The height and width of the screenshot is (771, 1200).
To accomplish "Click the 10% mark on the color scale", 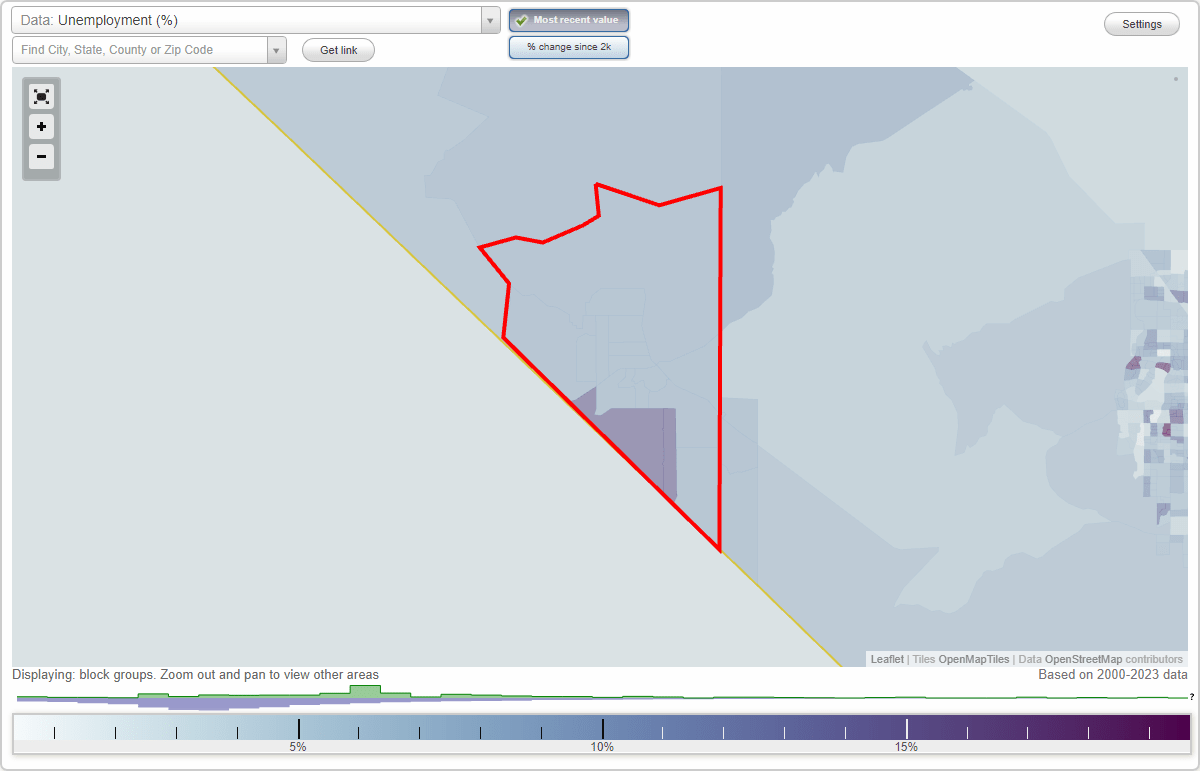I will pos(602,747).
